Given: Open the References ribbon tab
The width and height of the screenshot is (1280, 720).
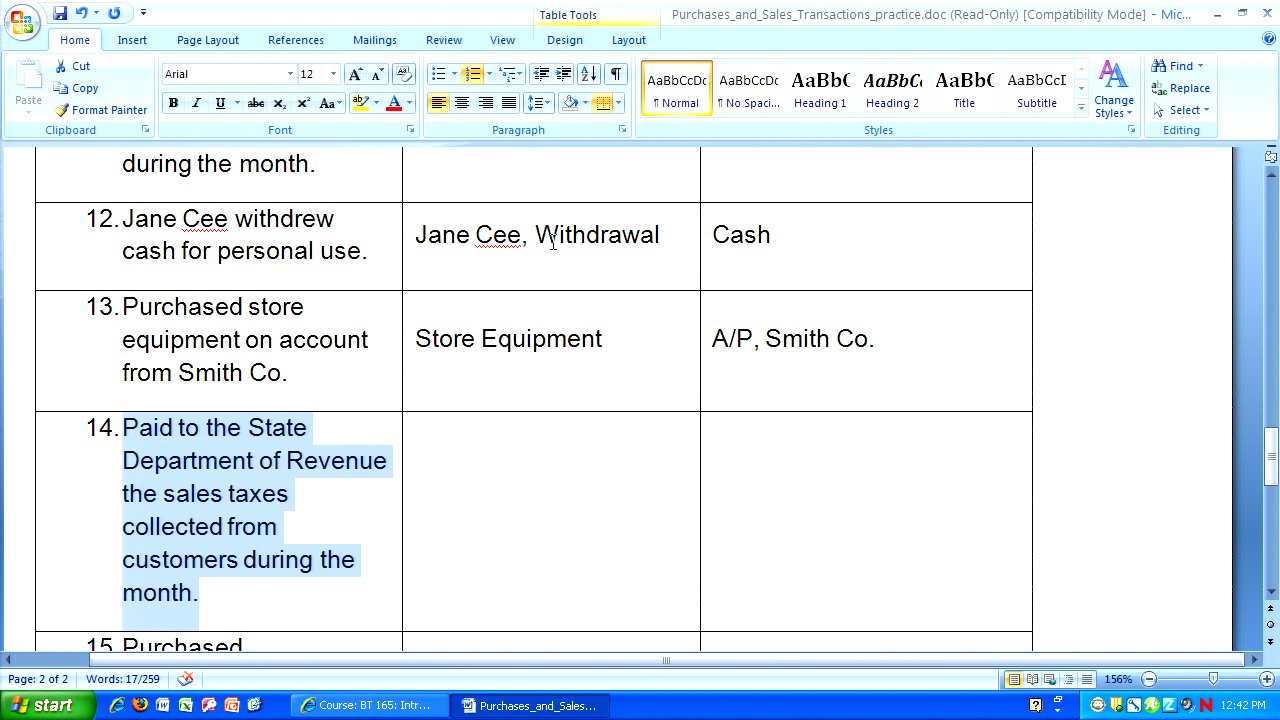Looking at the screenshot, I should click(x=295, y=40).
